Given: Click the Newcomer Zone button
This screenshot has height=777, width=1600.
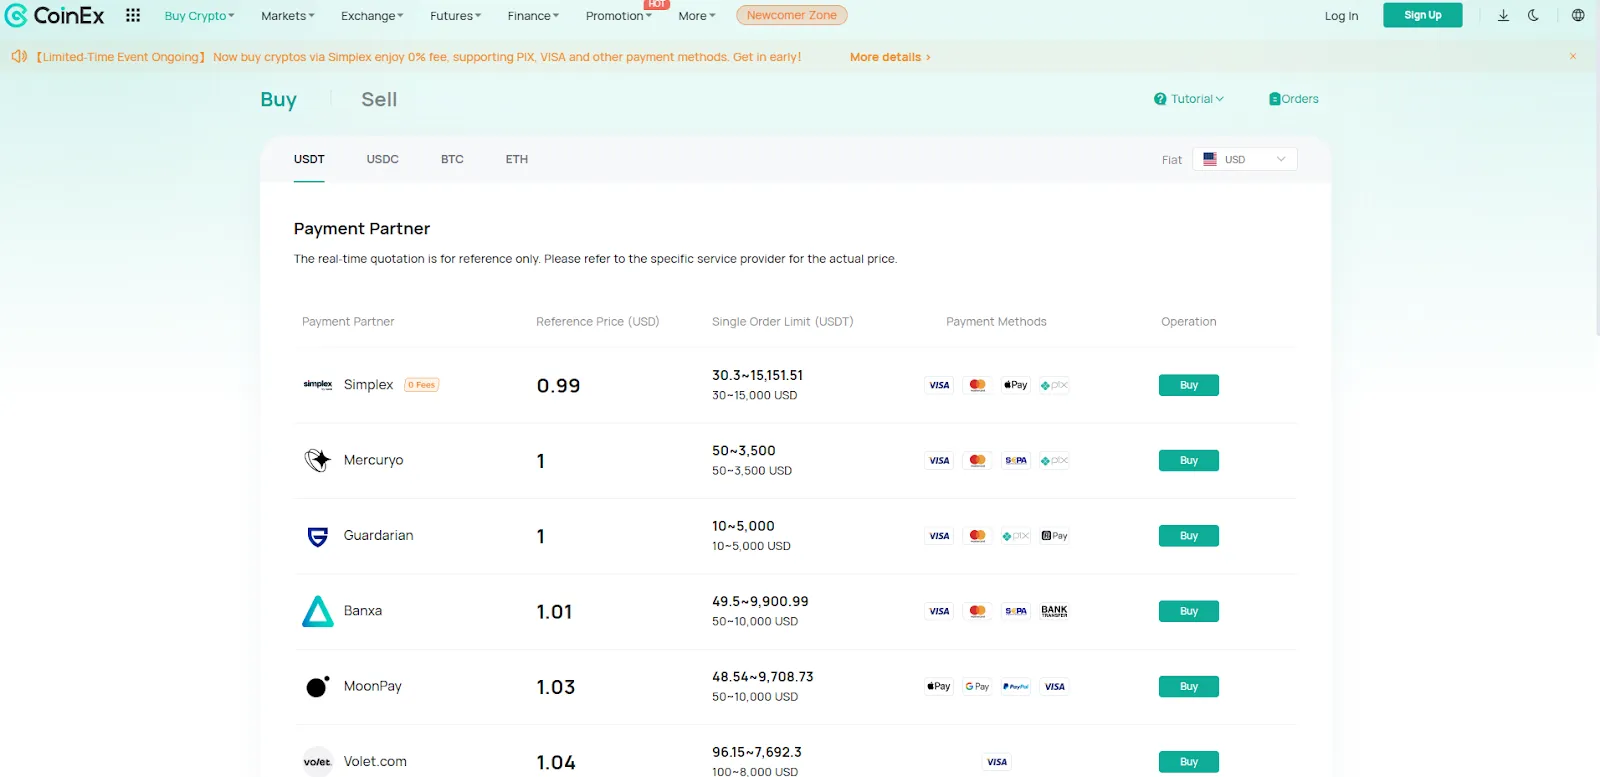Looking at the screenshot, I should 792,15.
